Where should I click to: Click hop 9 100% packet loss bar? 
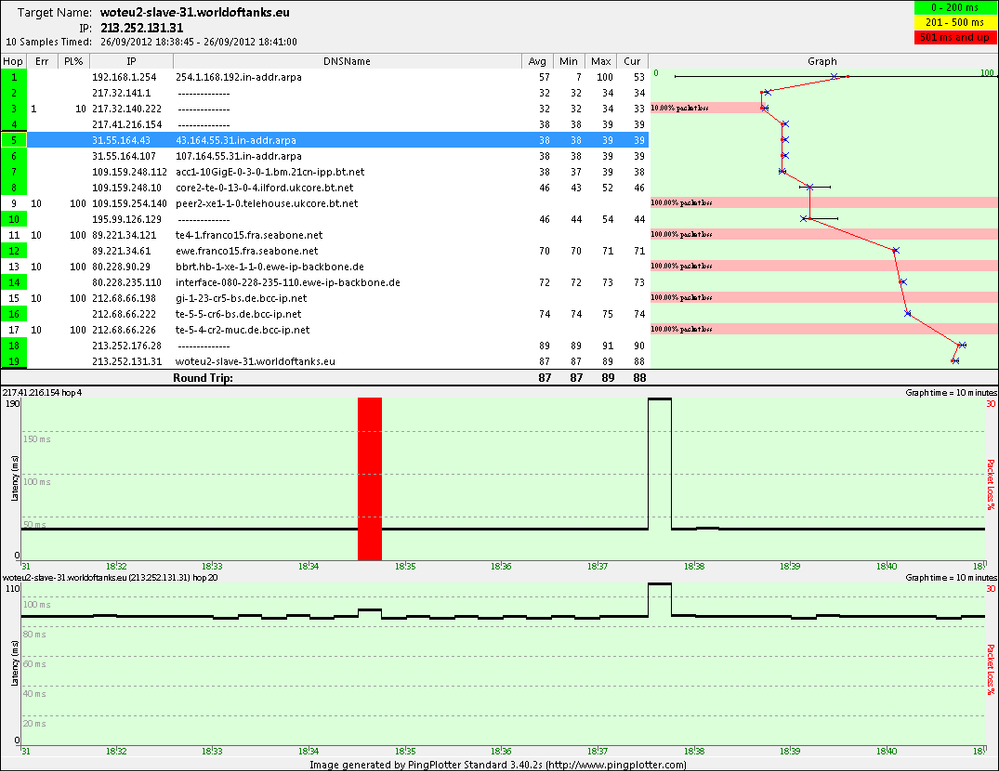(824, 203)
